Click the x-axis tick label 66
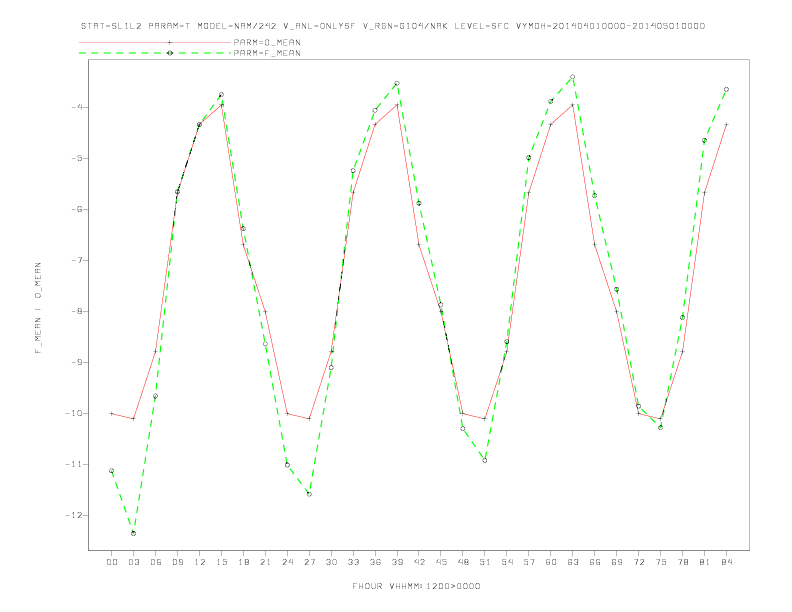 point(595,562)
